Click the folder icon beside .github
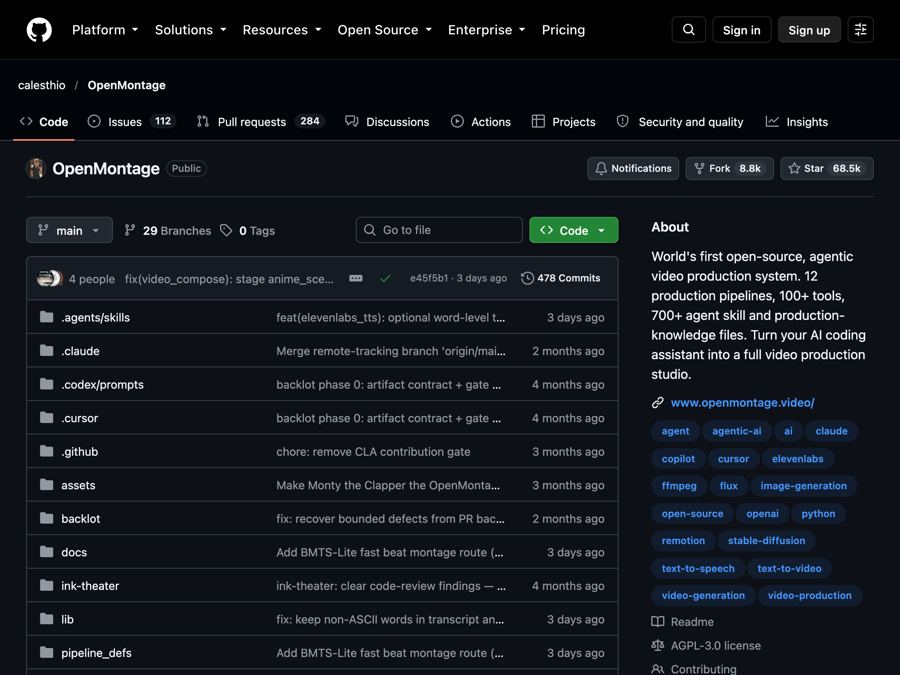Screen dimensions: 900x675 (x=46, y=451)
